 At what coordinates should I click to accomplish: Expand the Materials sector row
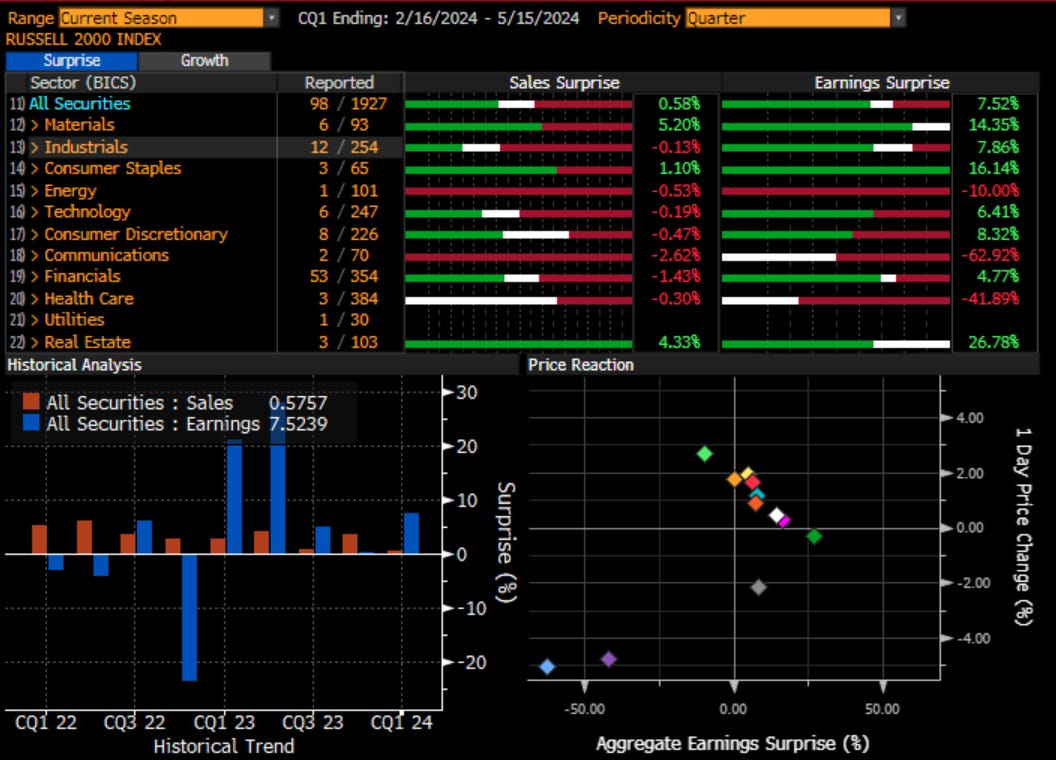coord(34,125)
